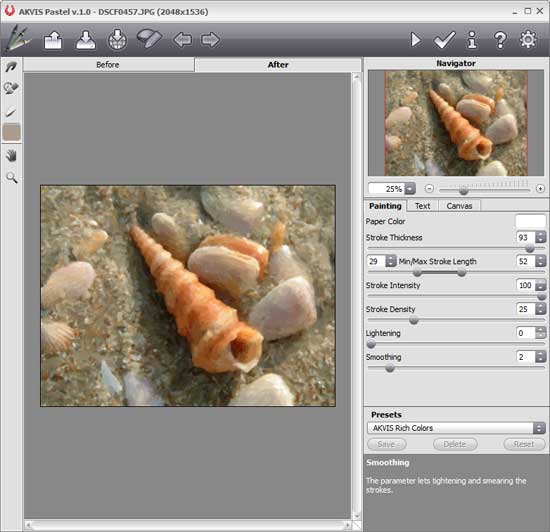
Task: Switch to the After tab
Action: click(278, 65)
